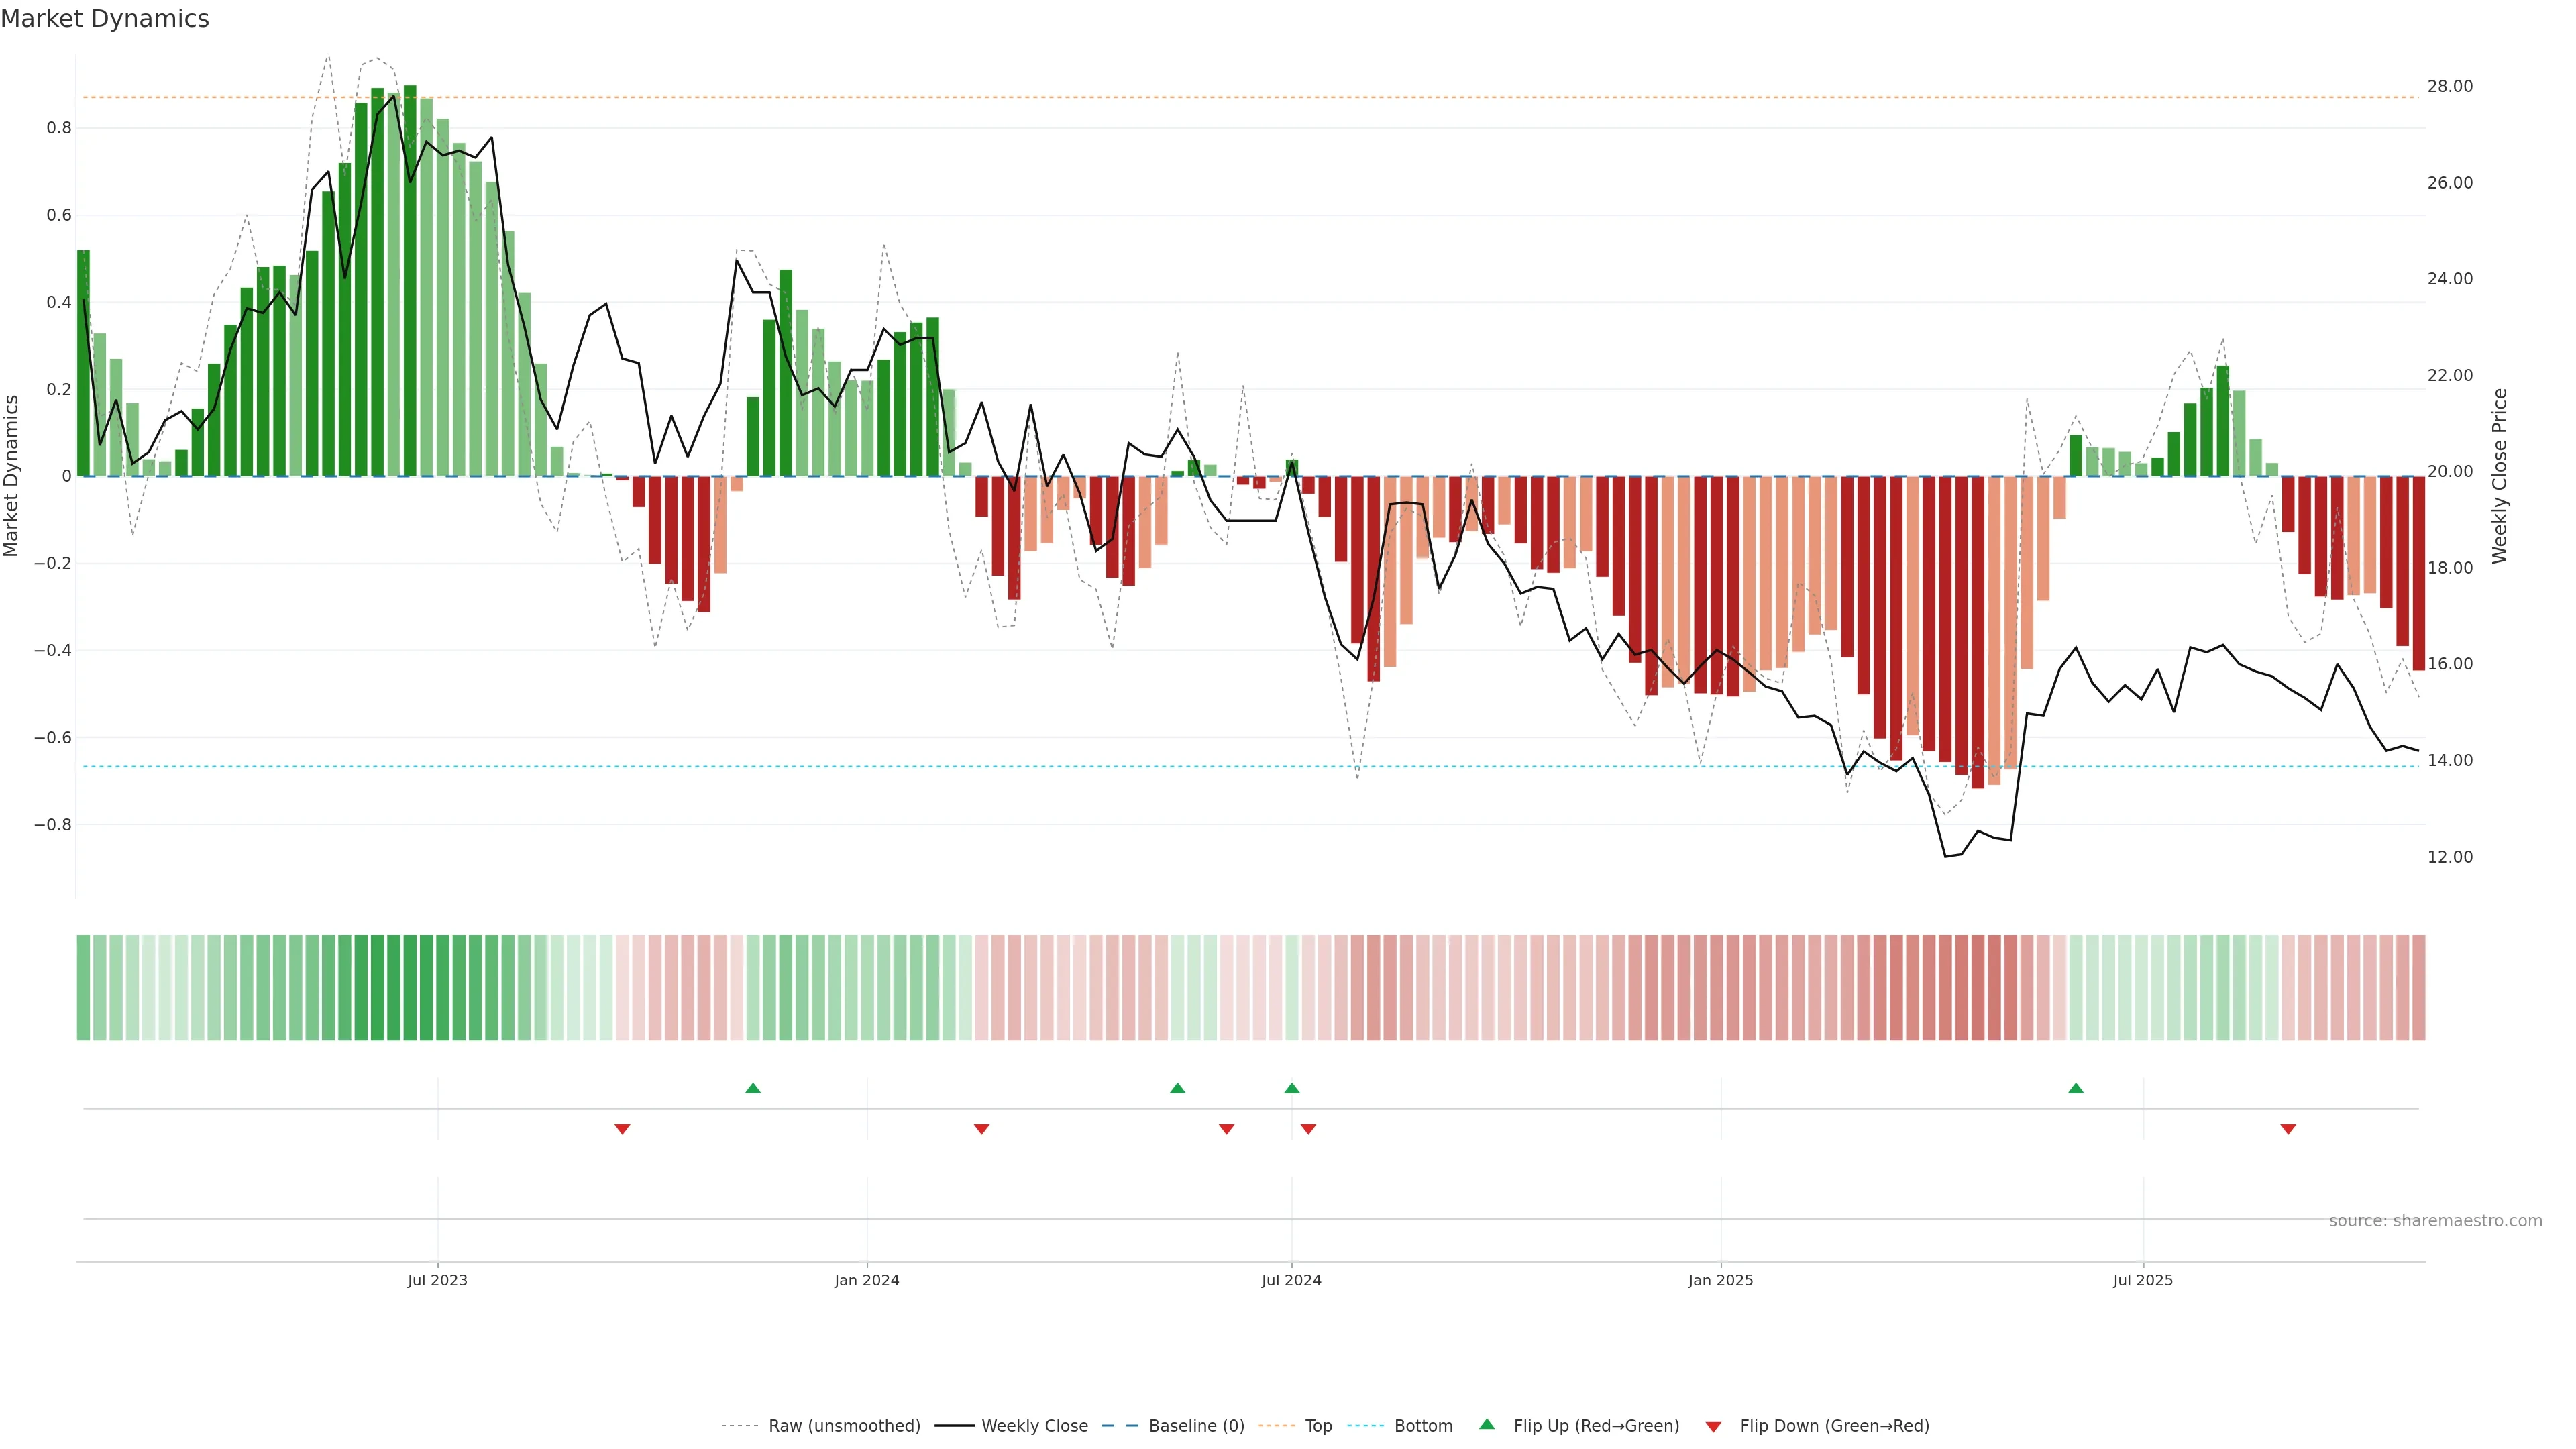Toggle the Baseline (0) legend entry

pyautogui.click(x=1196, y=1426)
